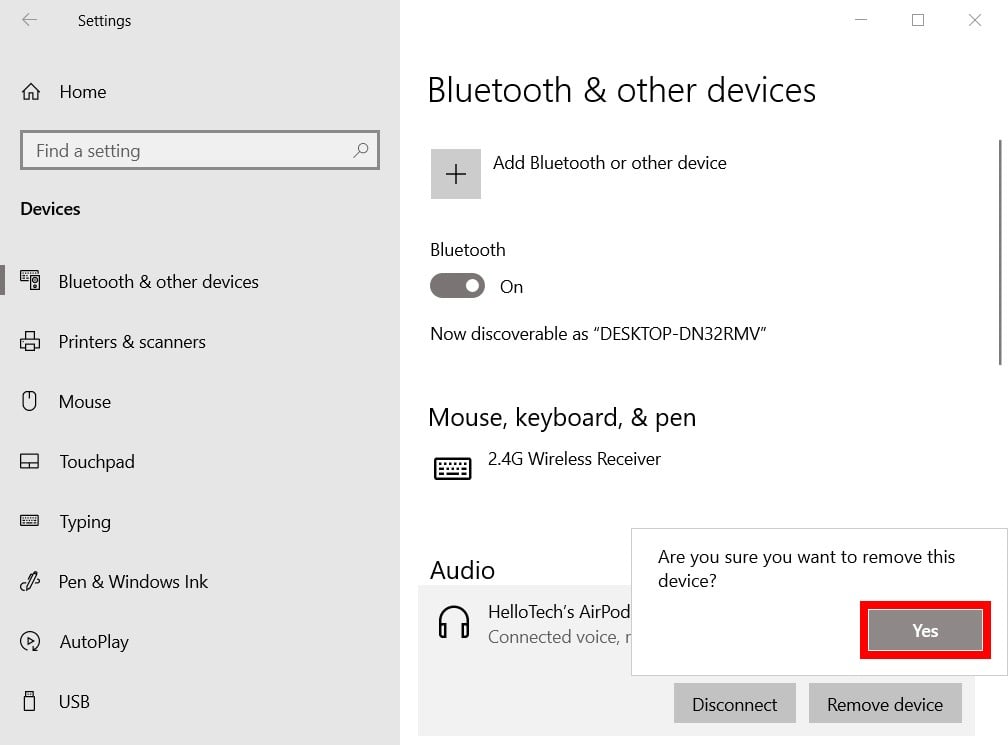Turn off the Bluetooth toggle
The image size is (1008, 745).
pyautogui.click(x=457, y=286)
